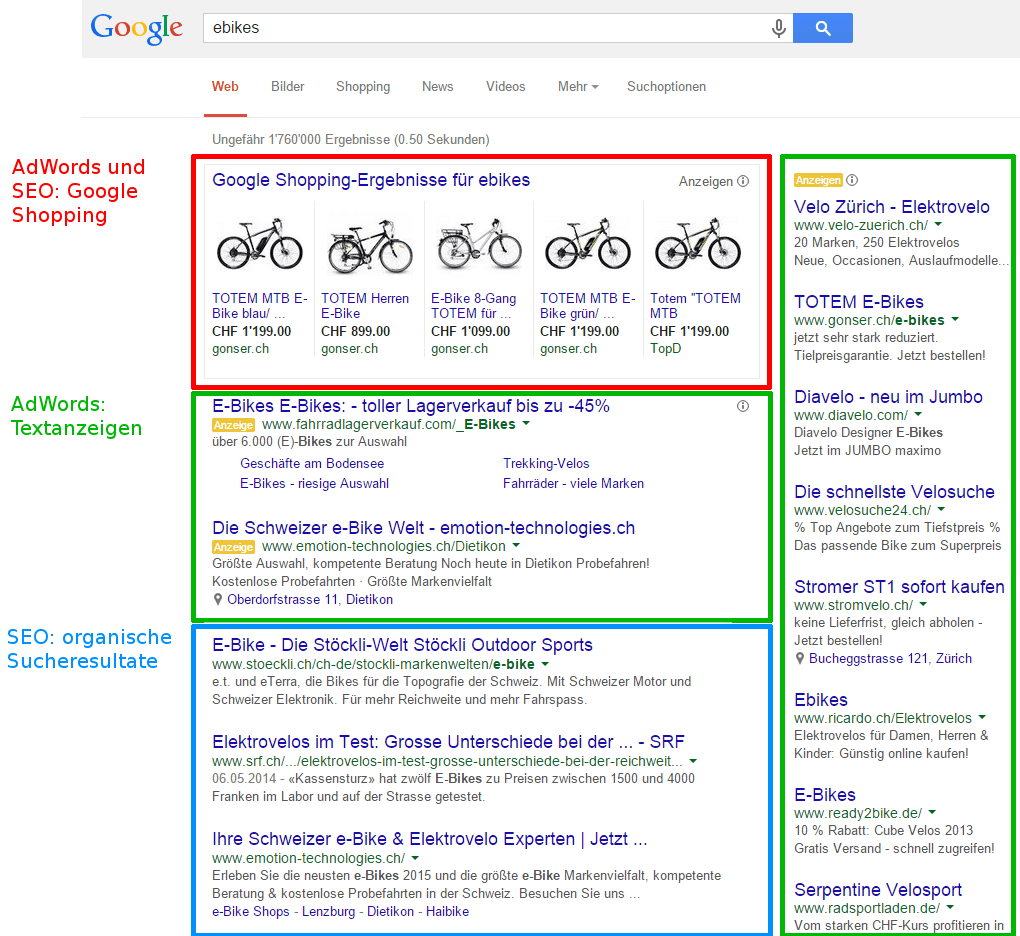The height and width of the screenshot is (936, 1020).
Task: Expand arrow next to emotion-technologies.ch/Dietikon URL
Action: coord(516,545)
